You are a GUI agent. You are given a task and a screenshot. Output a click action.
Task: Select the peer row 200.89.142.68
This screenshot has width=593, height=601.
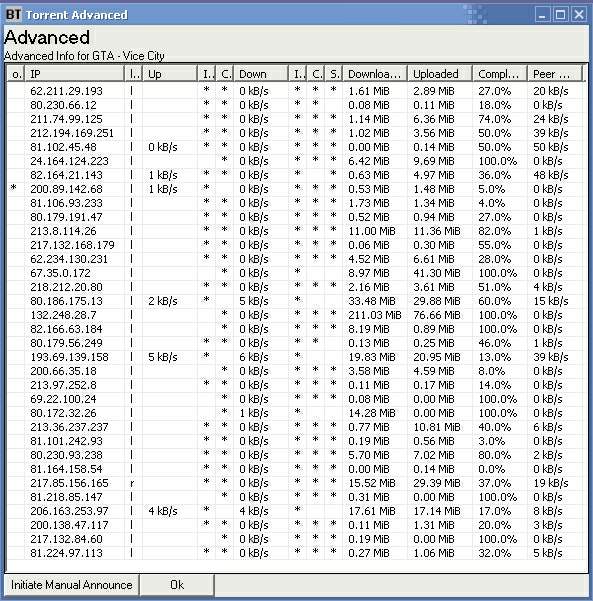(x=295, y=189)
